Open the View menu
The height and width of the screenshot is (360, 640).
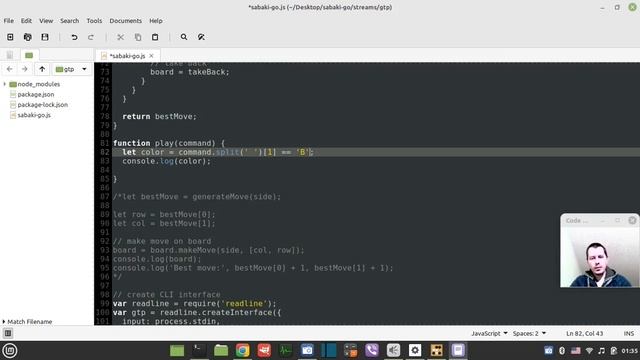[x=46, y=21]
